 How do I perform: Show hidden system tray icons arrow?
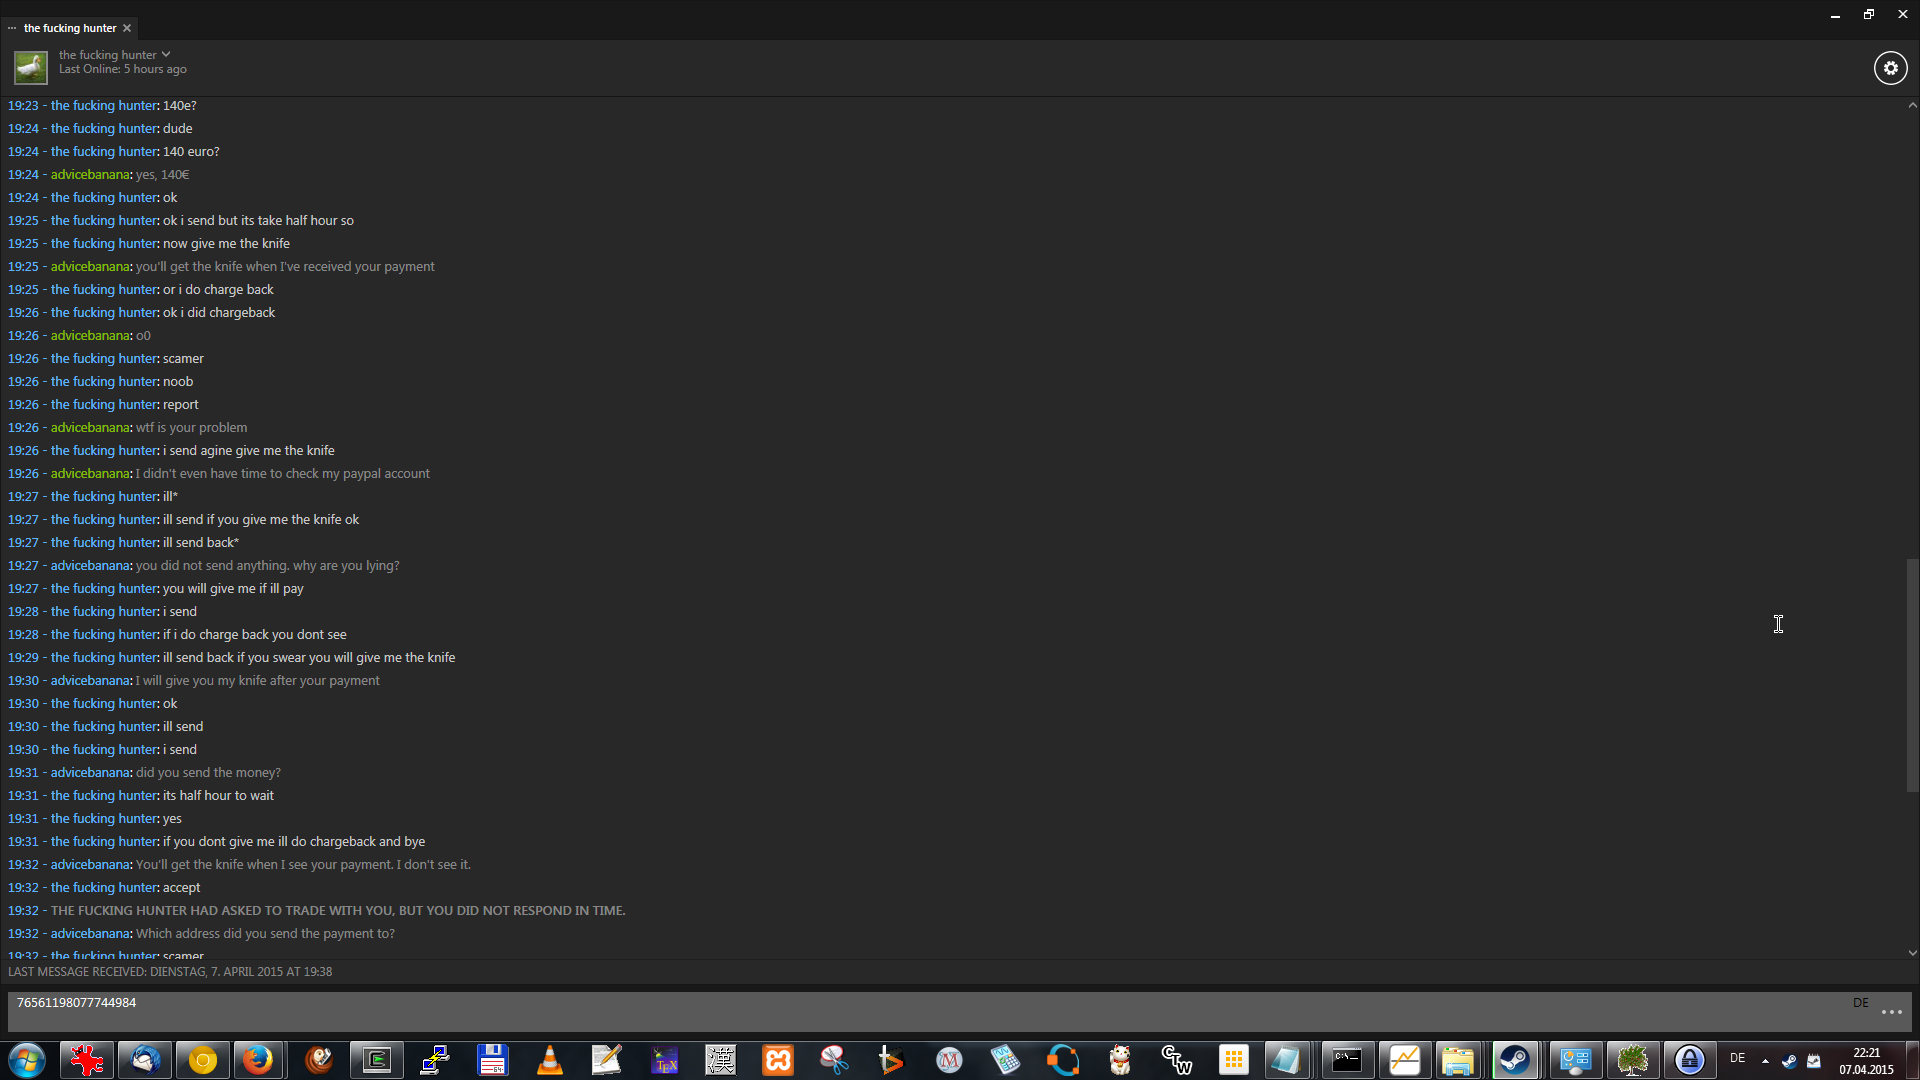pos(1765,1060)
